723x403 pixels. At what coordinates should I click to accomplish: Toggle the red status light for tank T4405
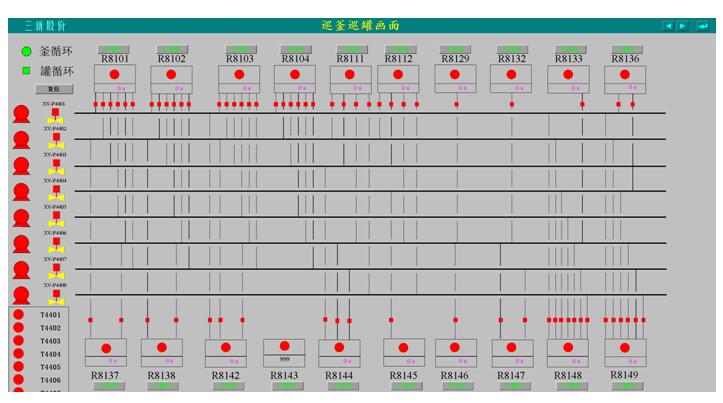(x=18, y=367)
